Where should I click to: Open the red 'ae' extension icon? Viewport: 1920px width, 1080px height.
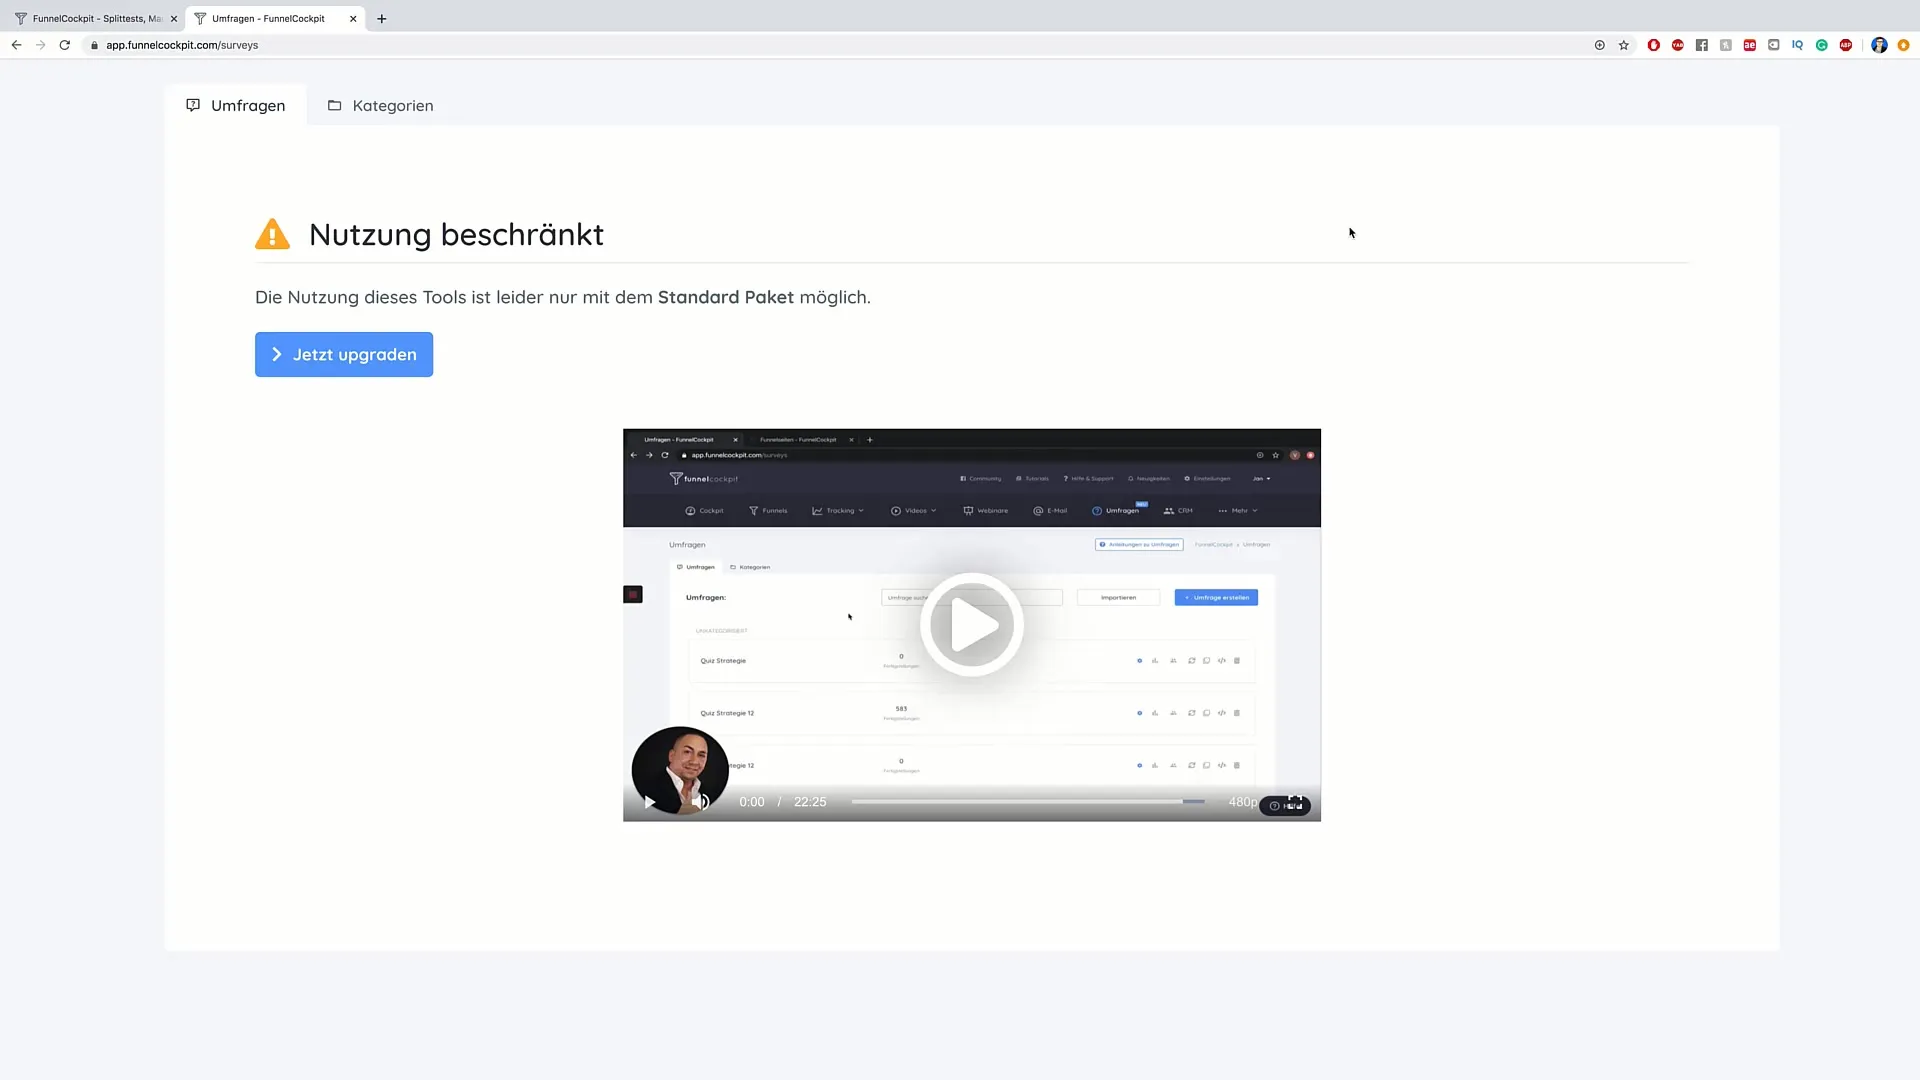tap(1750, 45)
